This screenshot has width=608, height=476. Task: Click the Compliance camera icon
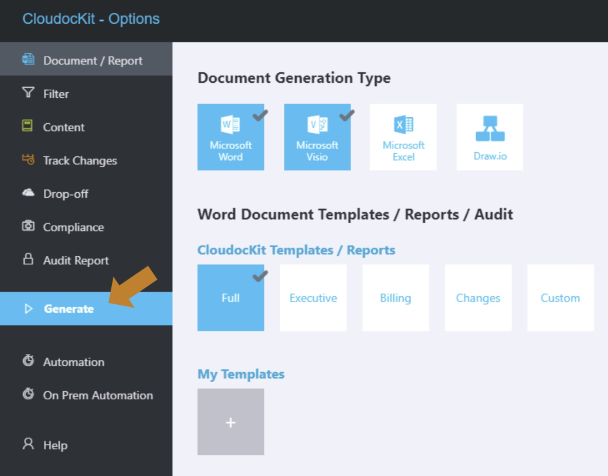[28, 226]
